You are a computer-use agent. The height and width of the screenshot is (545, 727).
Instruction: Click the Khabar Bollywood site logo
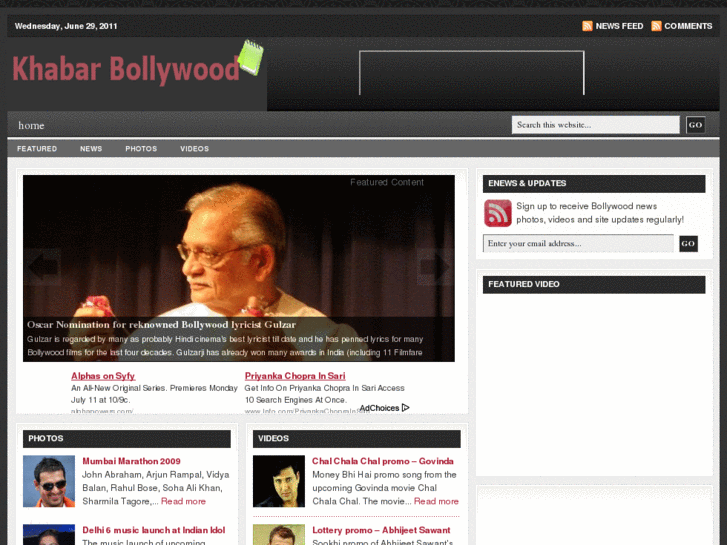coord(126,69)
